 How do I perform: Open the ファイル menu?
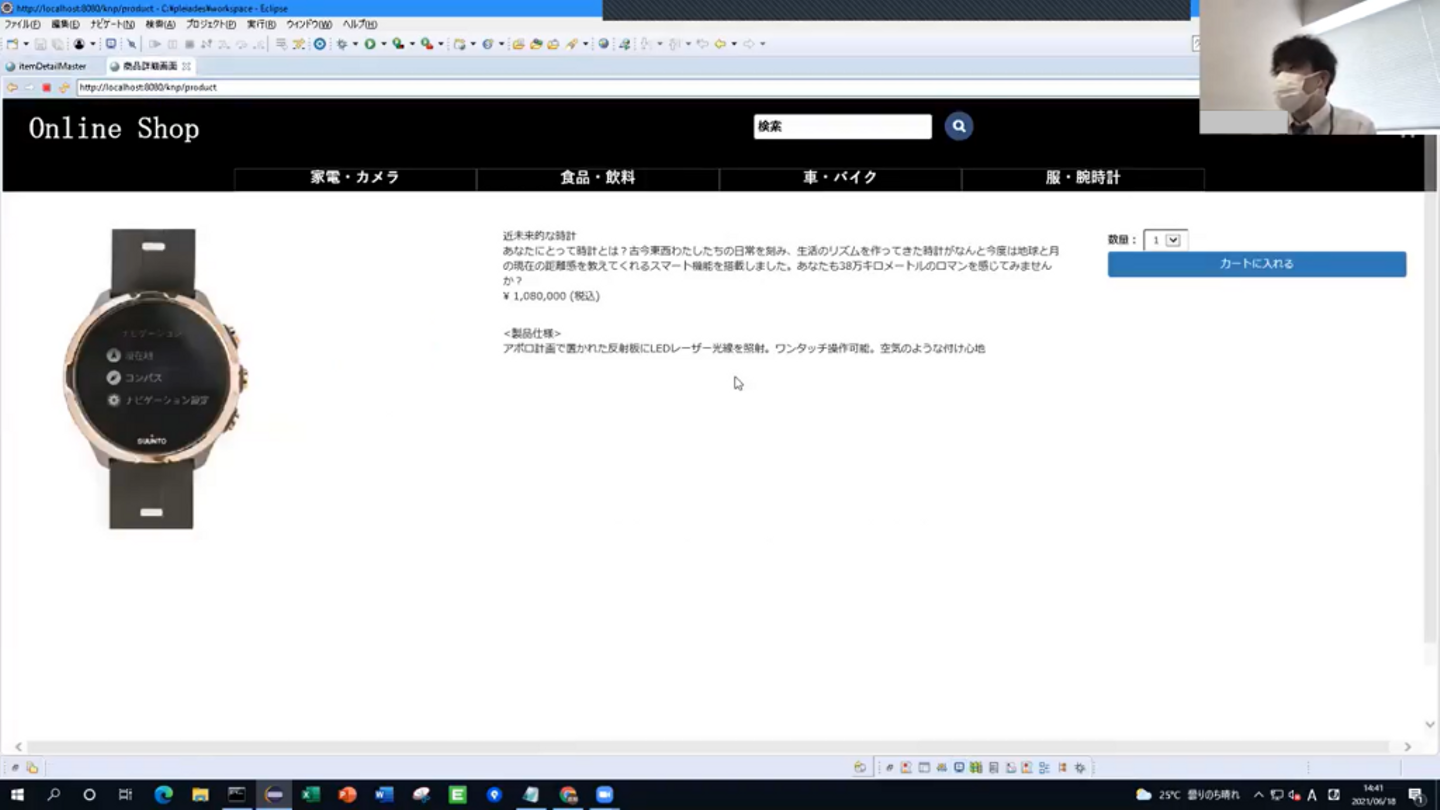[22, 24]
